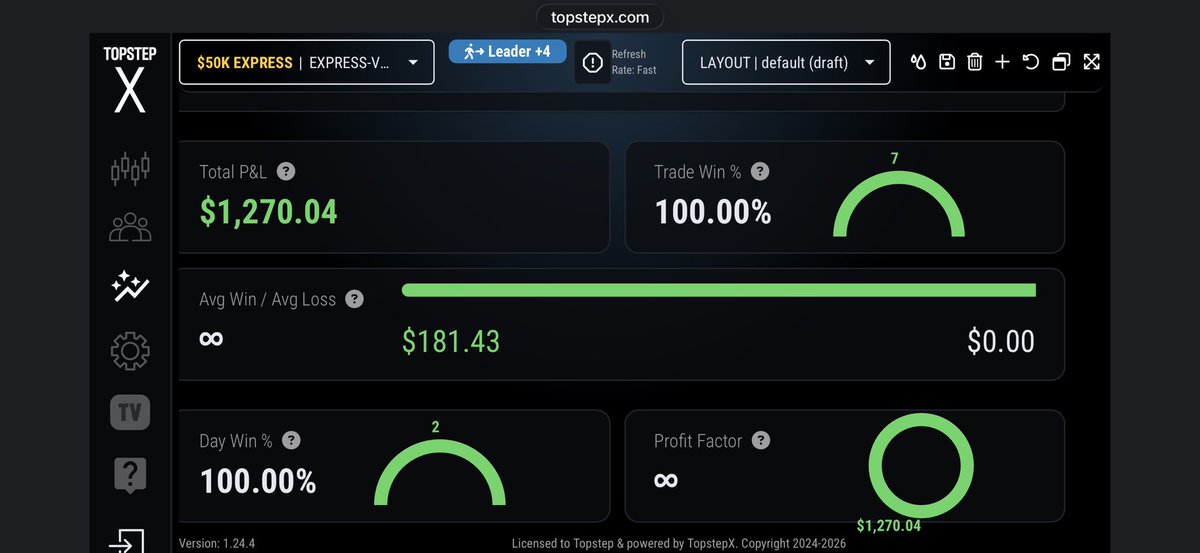The width and height of the screenshot is (1200, 553).
Task: Click the Trade Win 100.00% value
Action: click(x=713, y=212)
